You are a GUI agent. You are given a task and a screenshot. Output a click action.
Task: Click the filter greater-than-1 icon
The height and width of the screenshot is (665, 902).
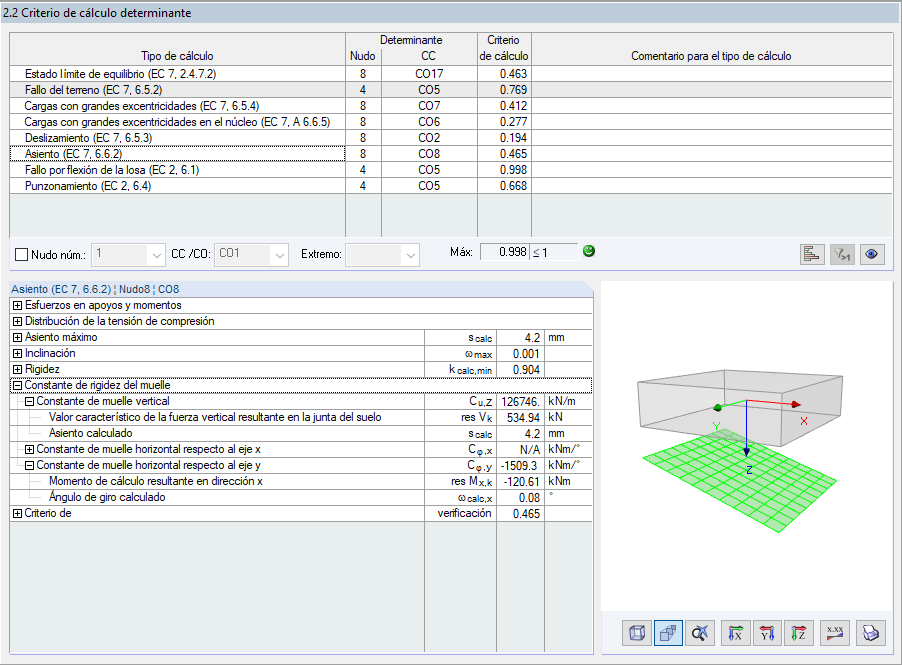click(x=842, y=254)
